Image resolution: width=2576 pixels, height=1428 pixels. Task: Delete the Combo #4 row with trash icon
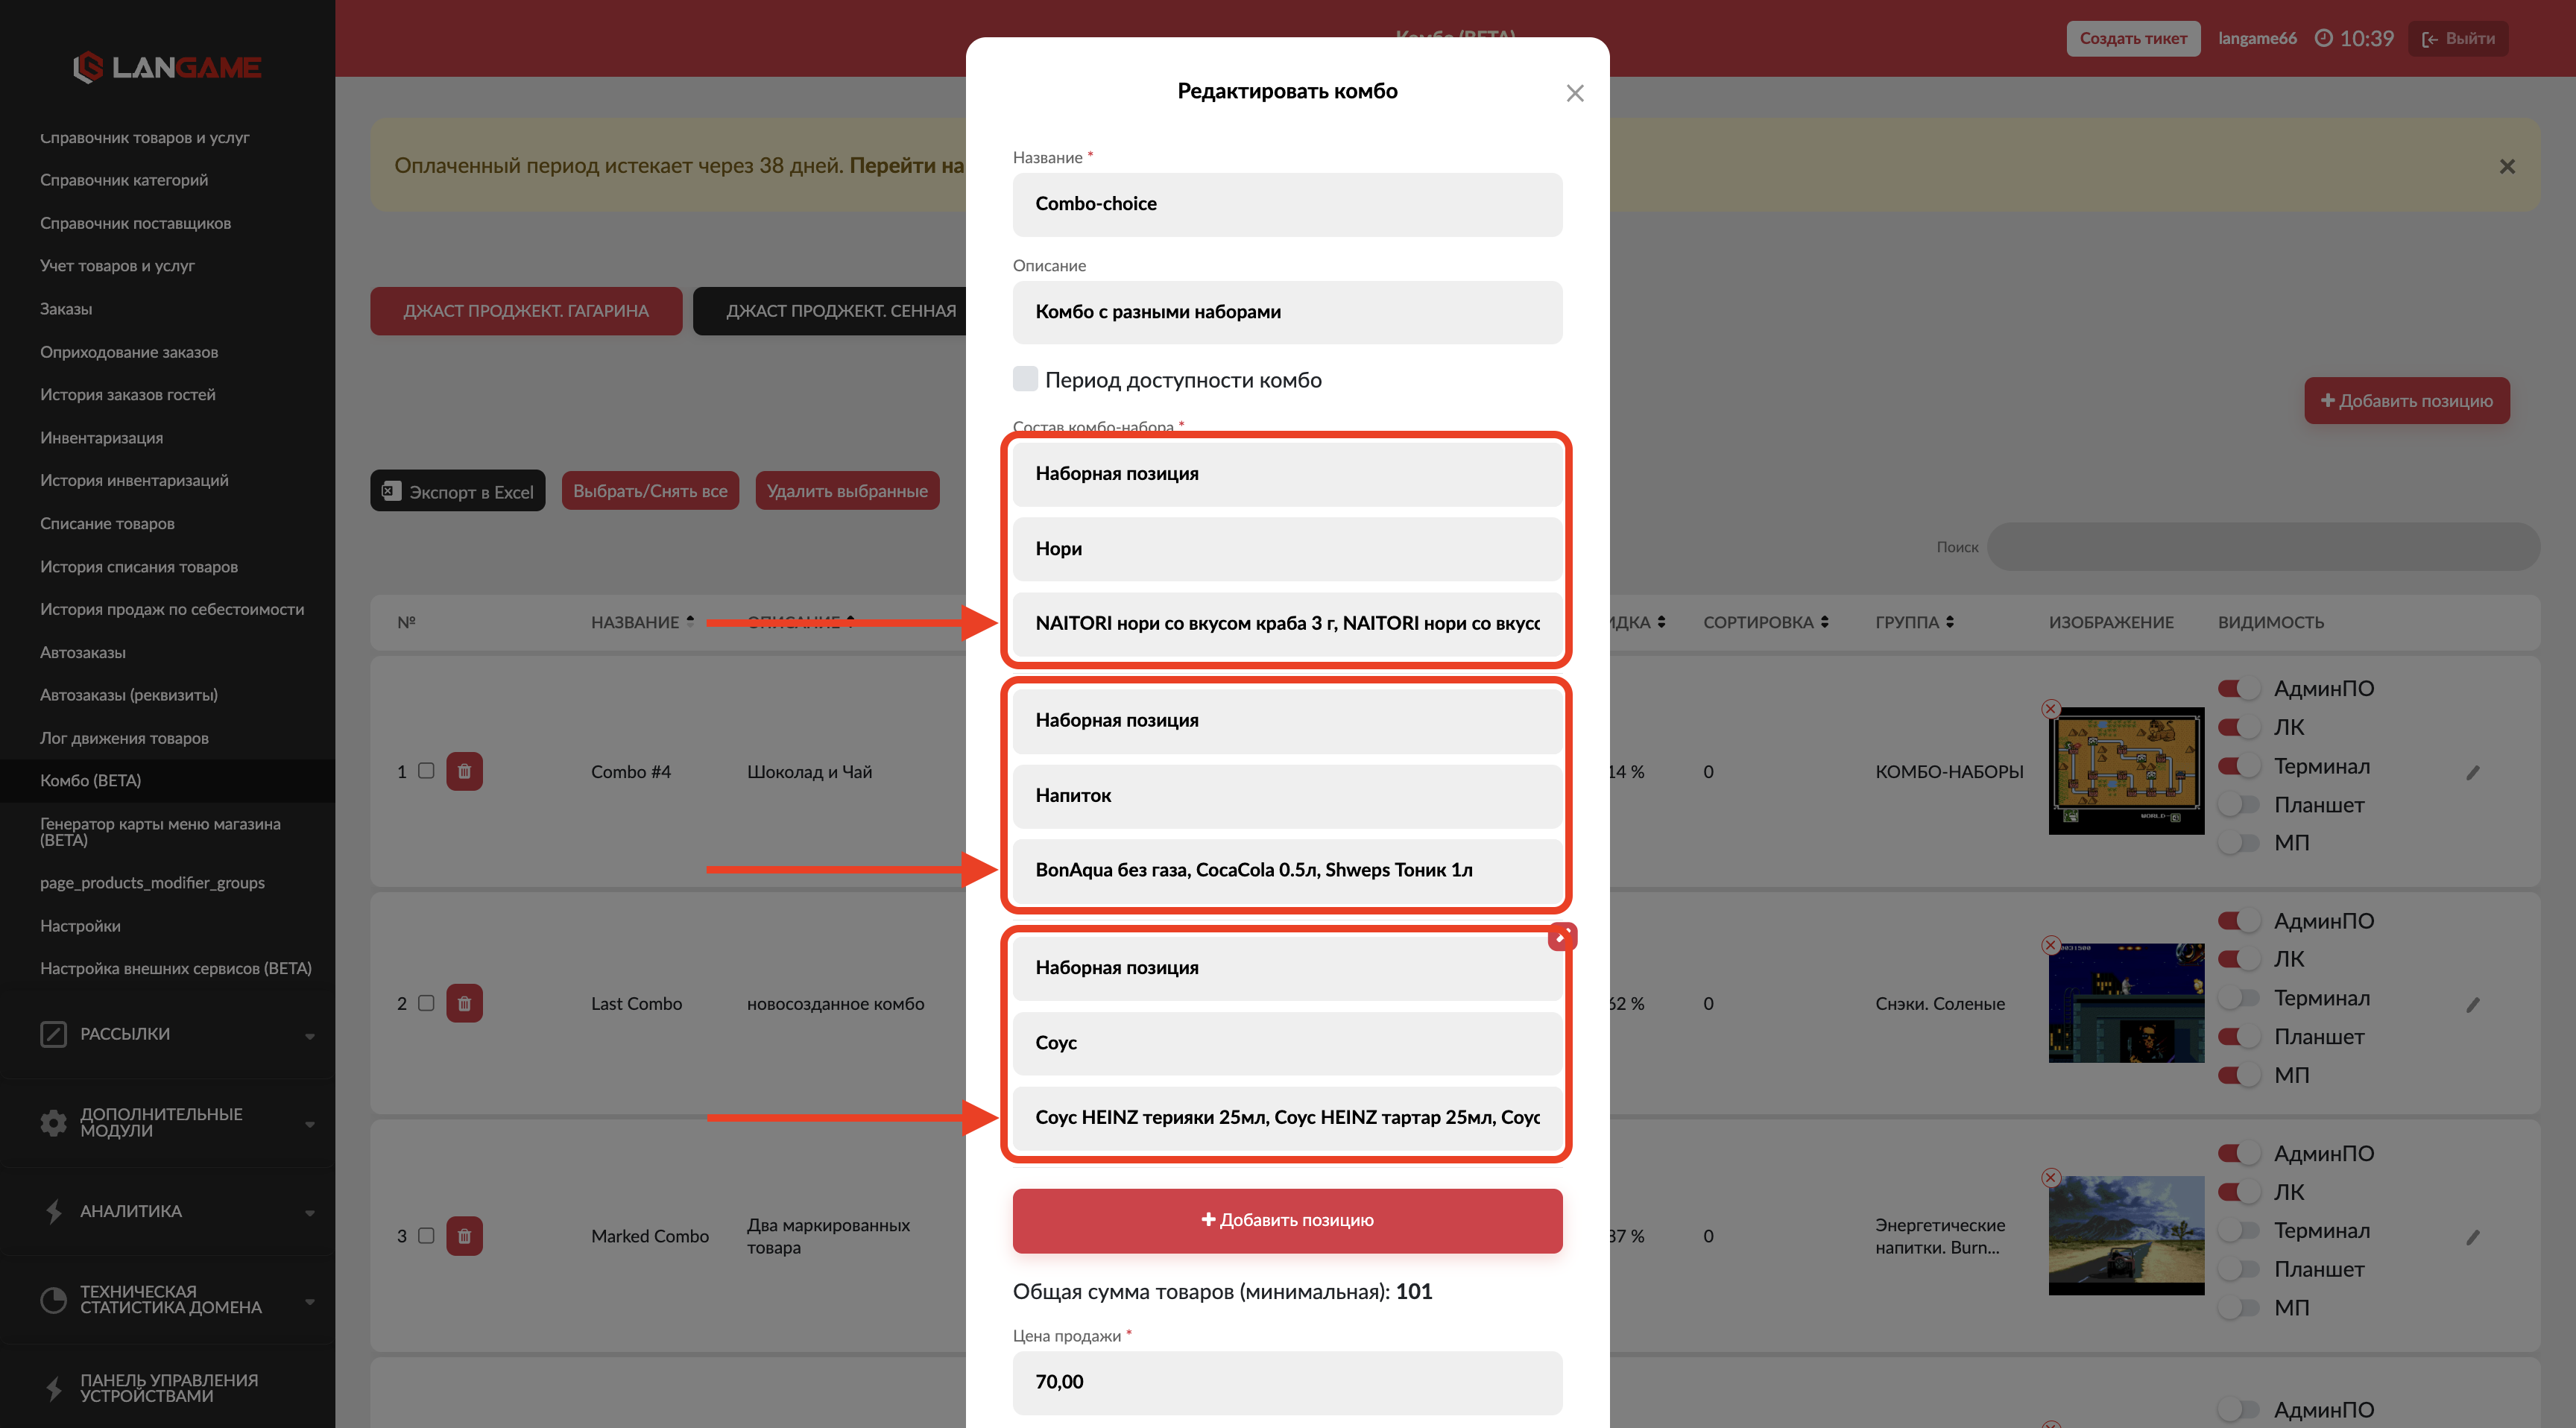pos(464,771)
